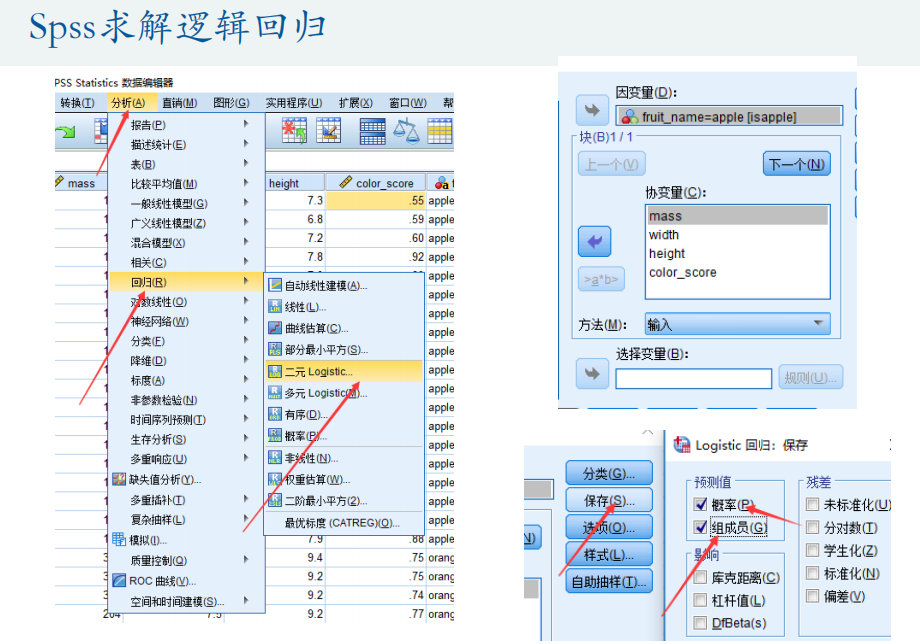
Task: Click the 线性(L) regression icon
Action: point(275,307)
